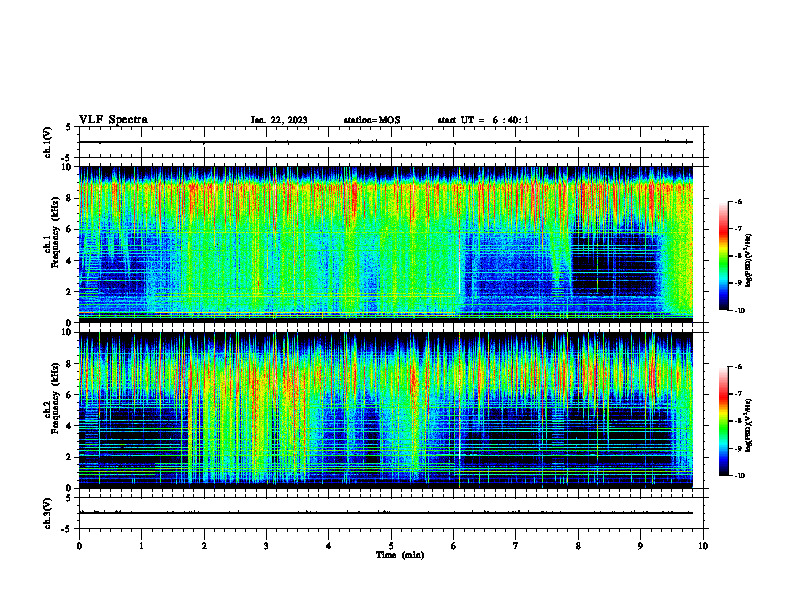
Task: Click ch.2 frequency axis tick "6"
Action: click(70, 395)
